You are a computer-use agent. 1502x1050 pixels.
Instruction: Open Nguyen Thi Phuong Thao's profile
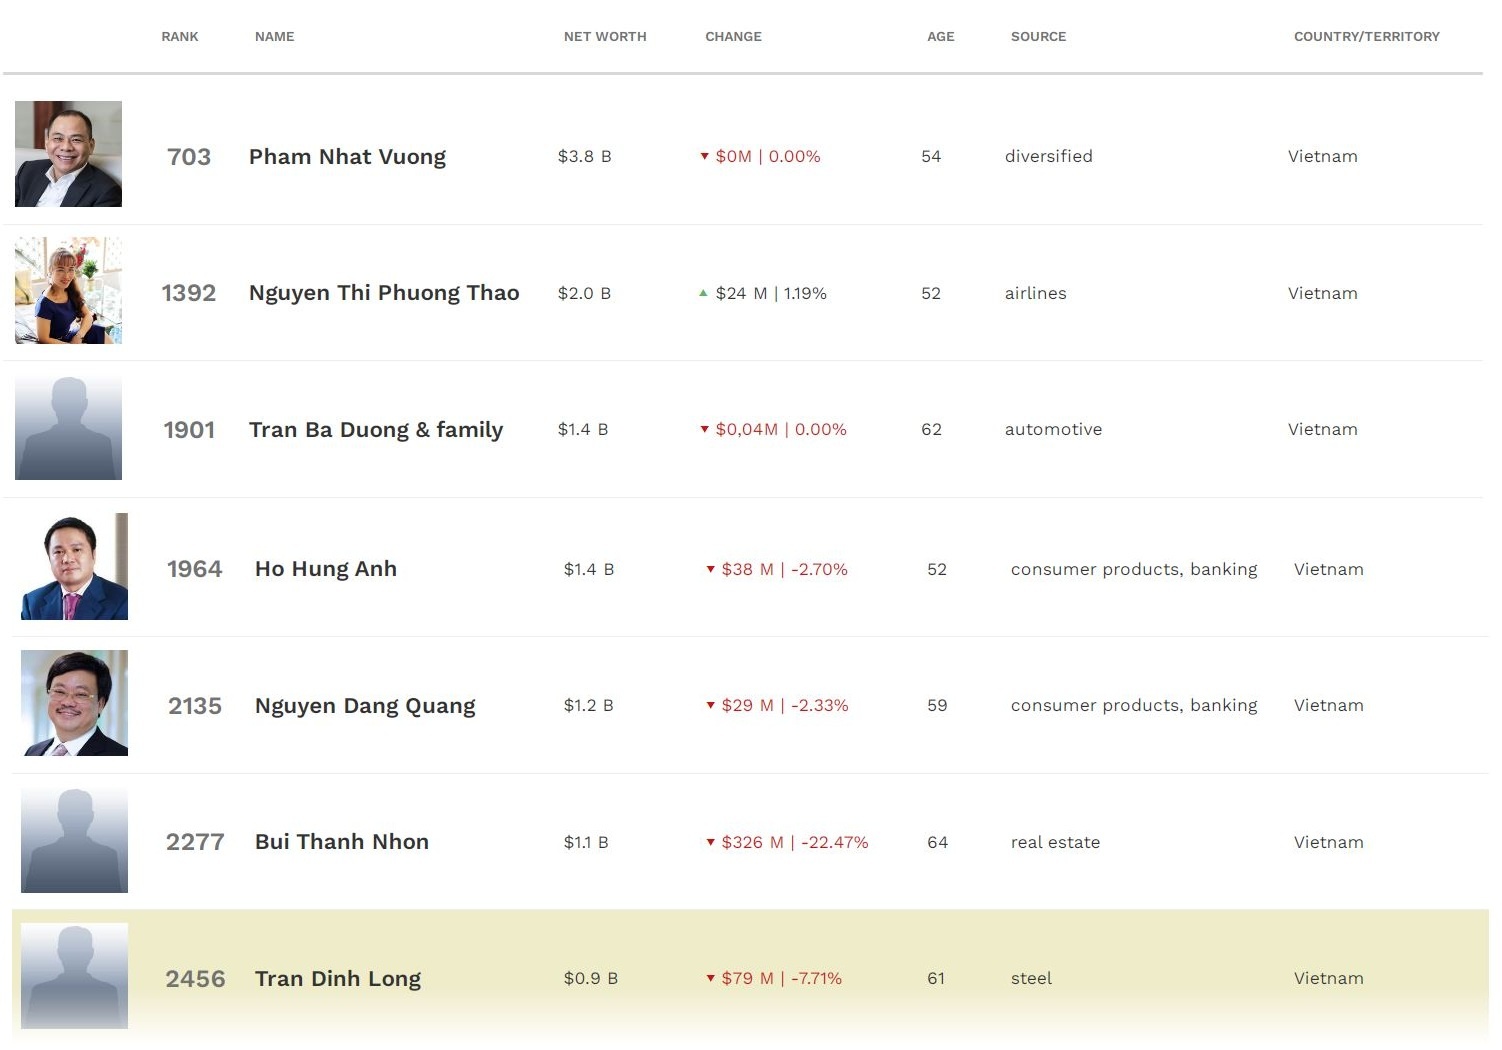click(384, 293)
